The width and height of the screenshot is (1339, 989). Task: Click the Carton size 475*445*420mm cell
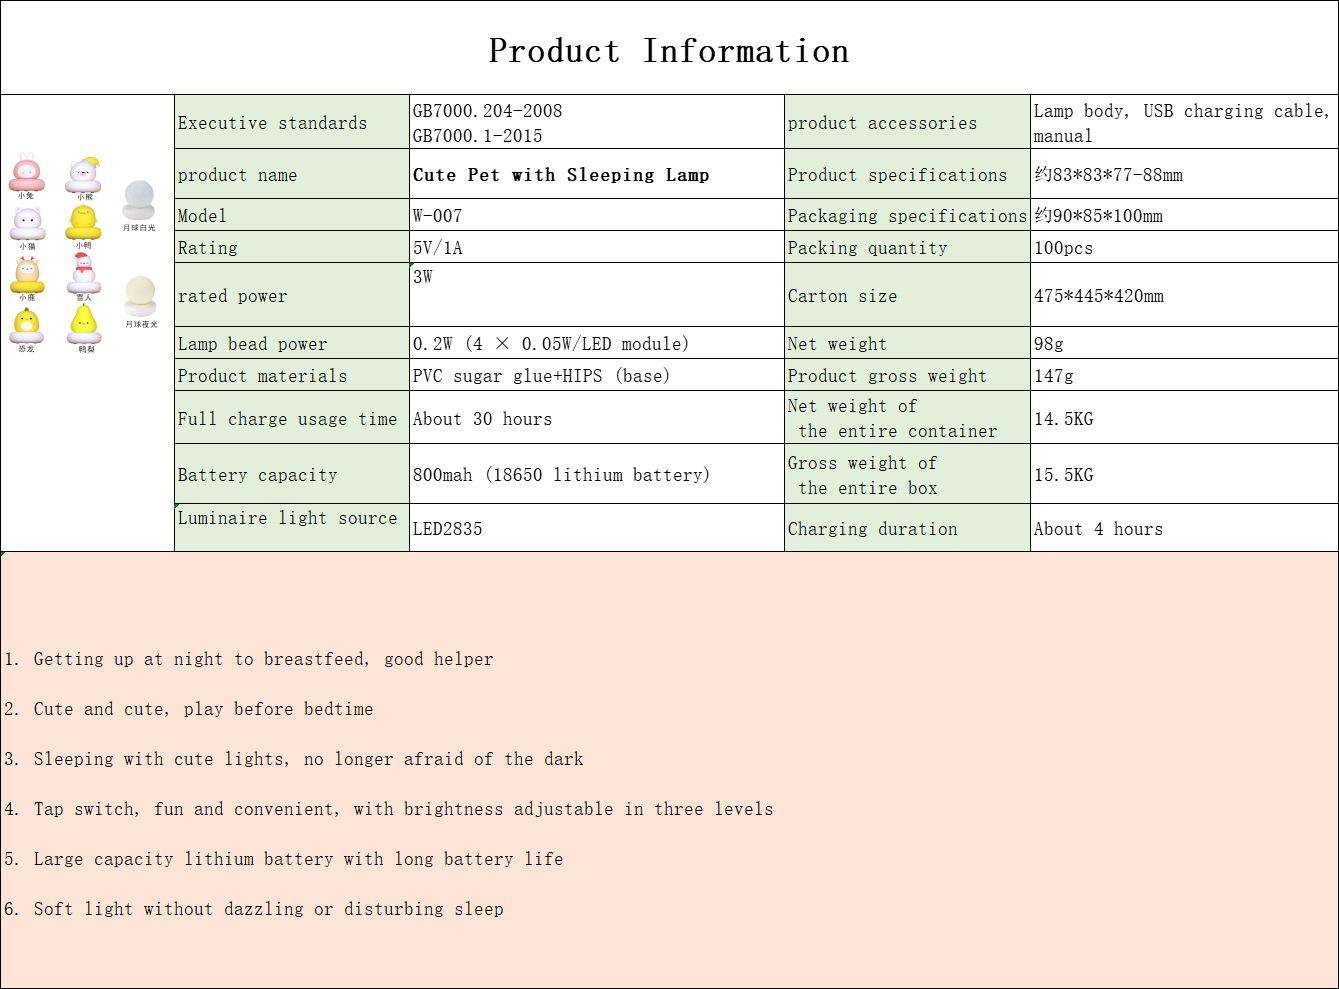1183,296
